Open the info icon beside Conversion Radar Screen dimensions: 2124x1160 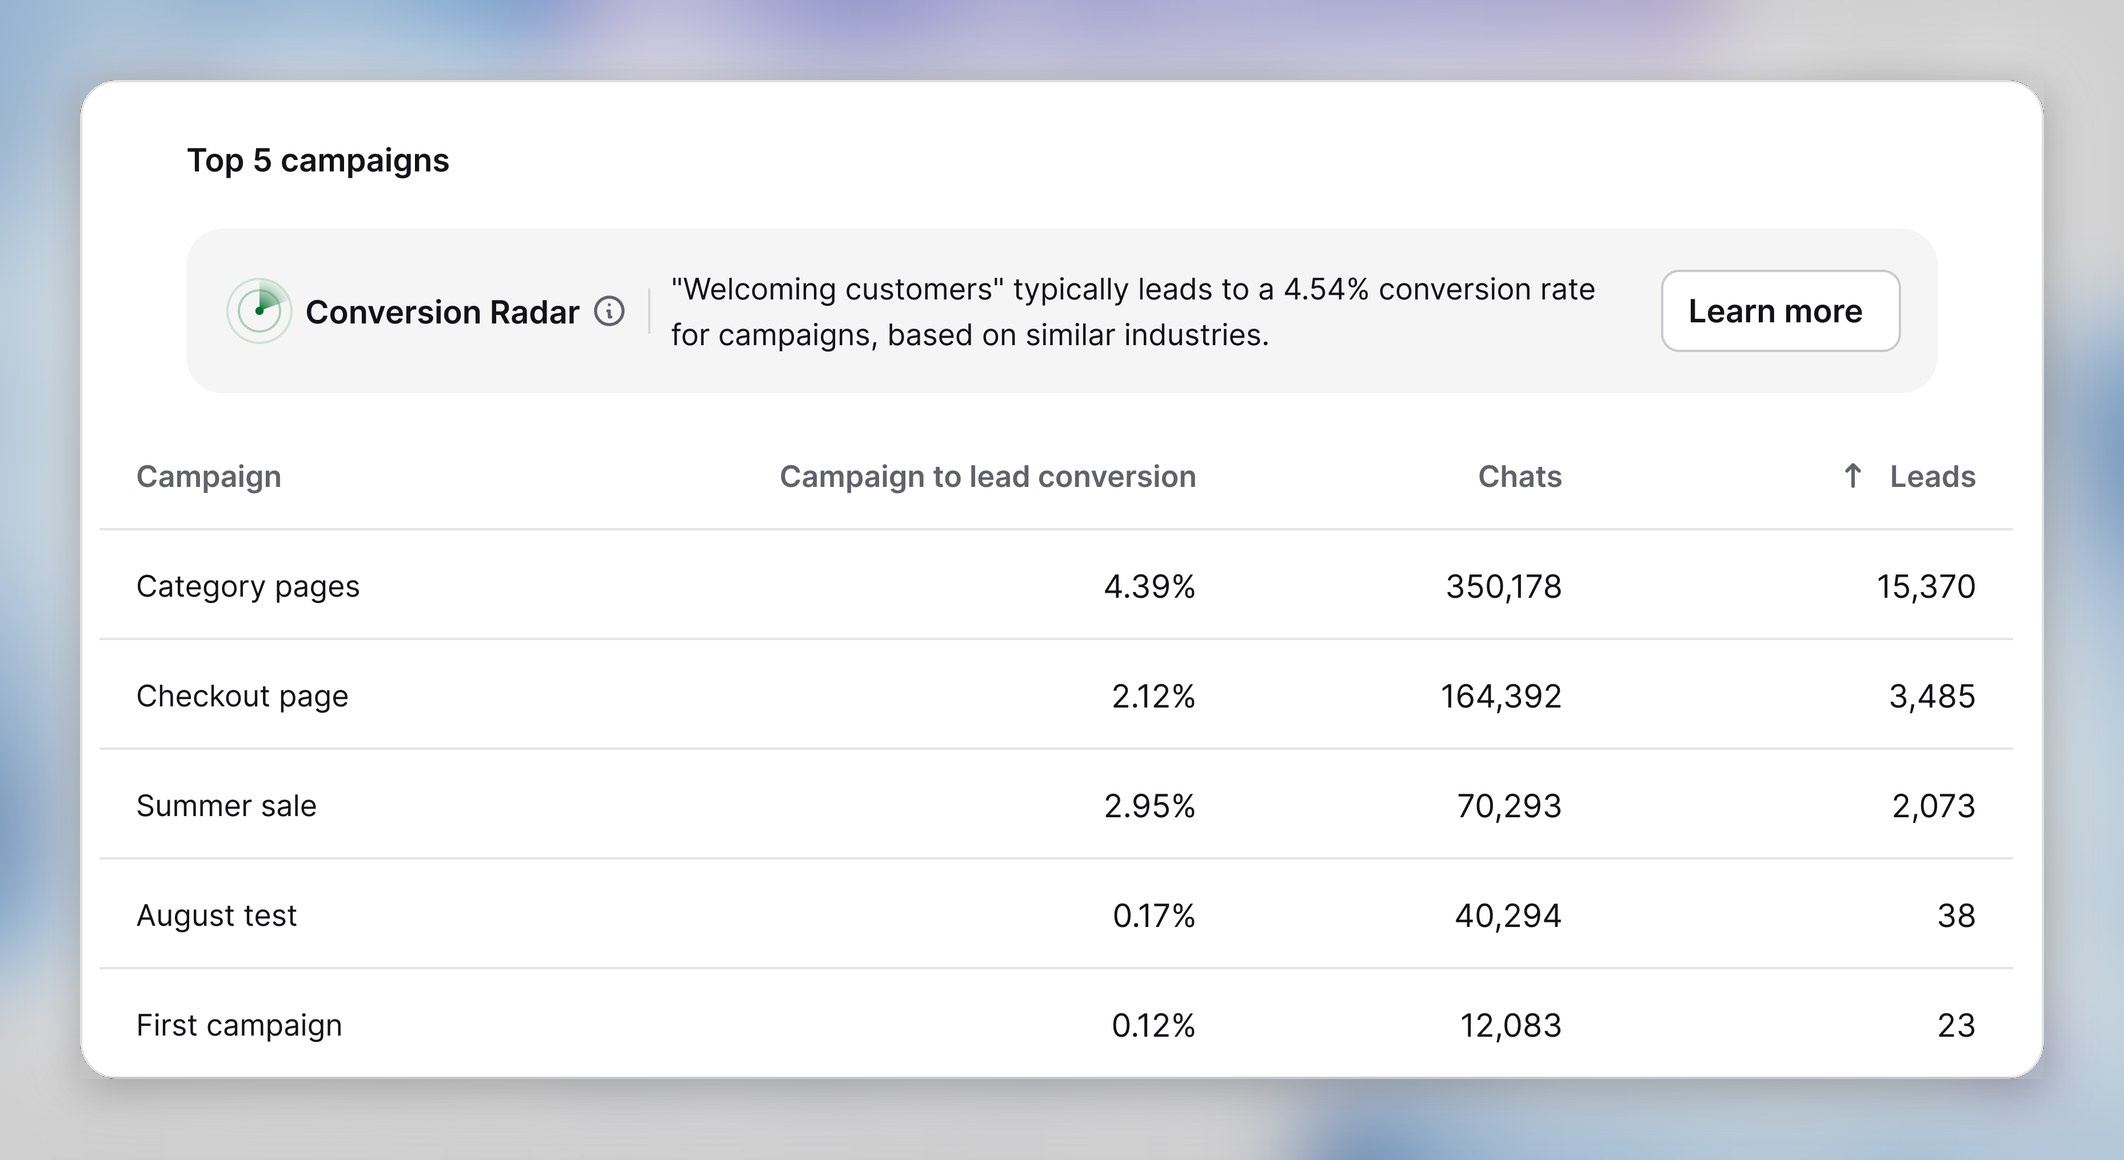pyautogui.click(x=609, y=311)
